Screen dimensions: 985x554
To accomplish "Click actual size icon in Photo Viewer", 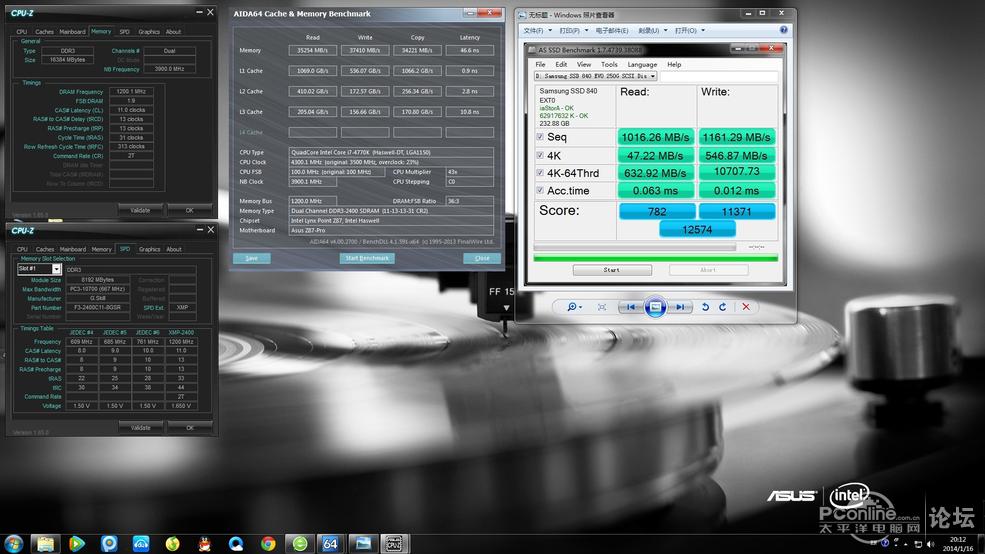I will click(x=602, y=307).
